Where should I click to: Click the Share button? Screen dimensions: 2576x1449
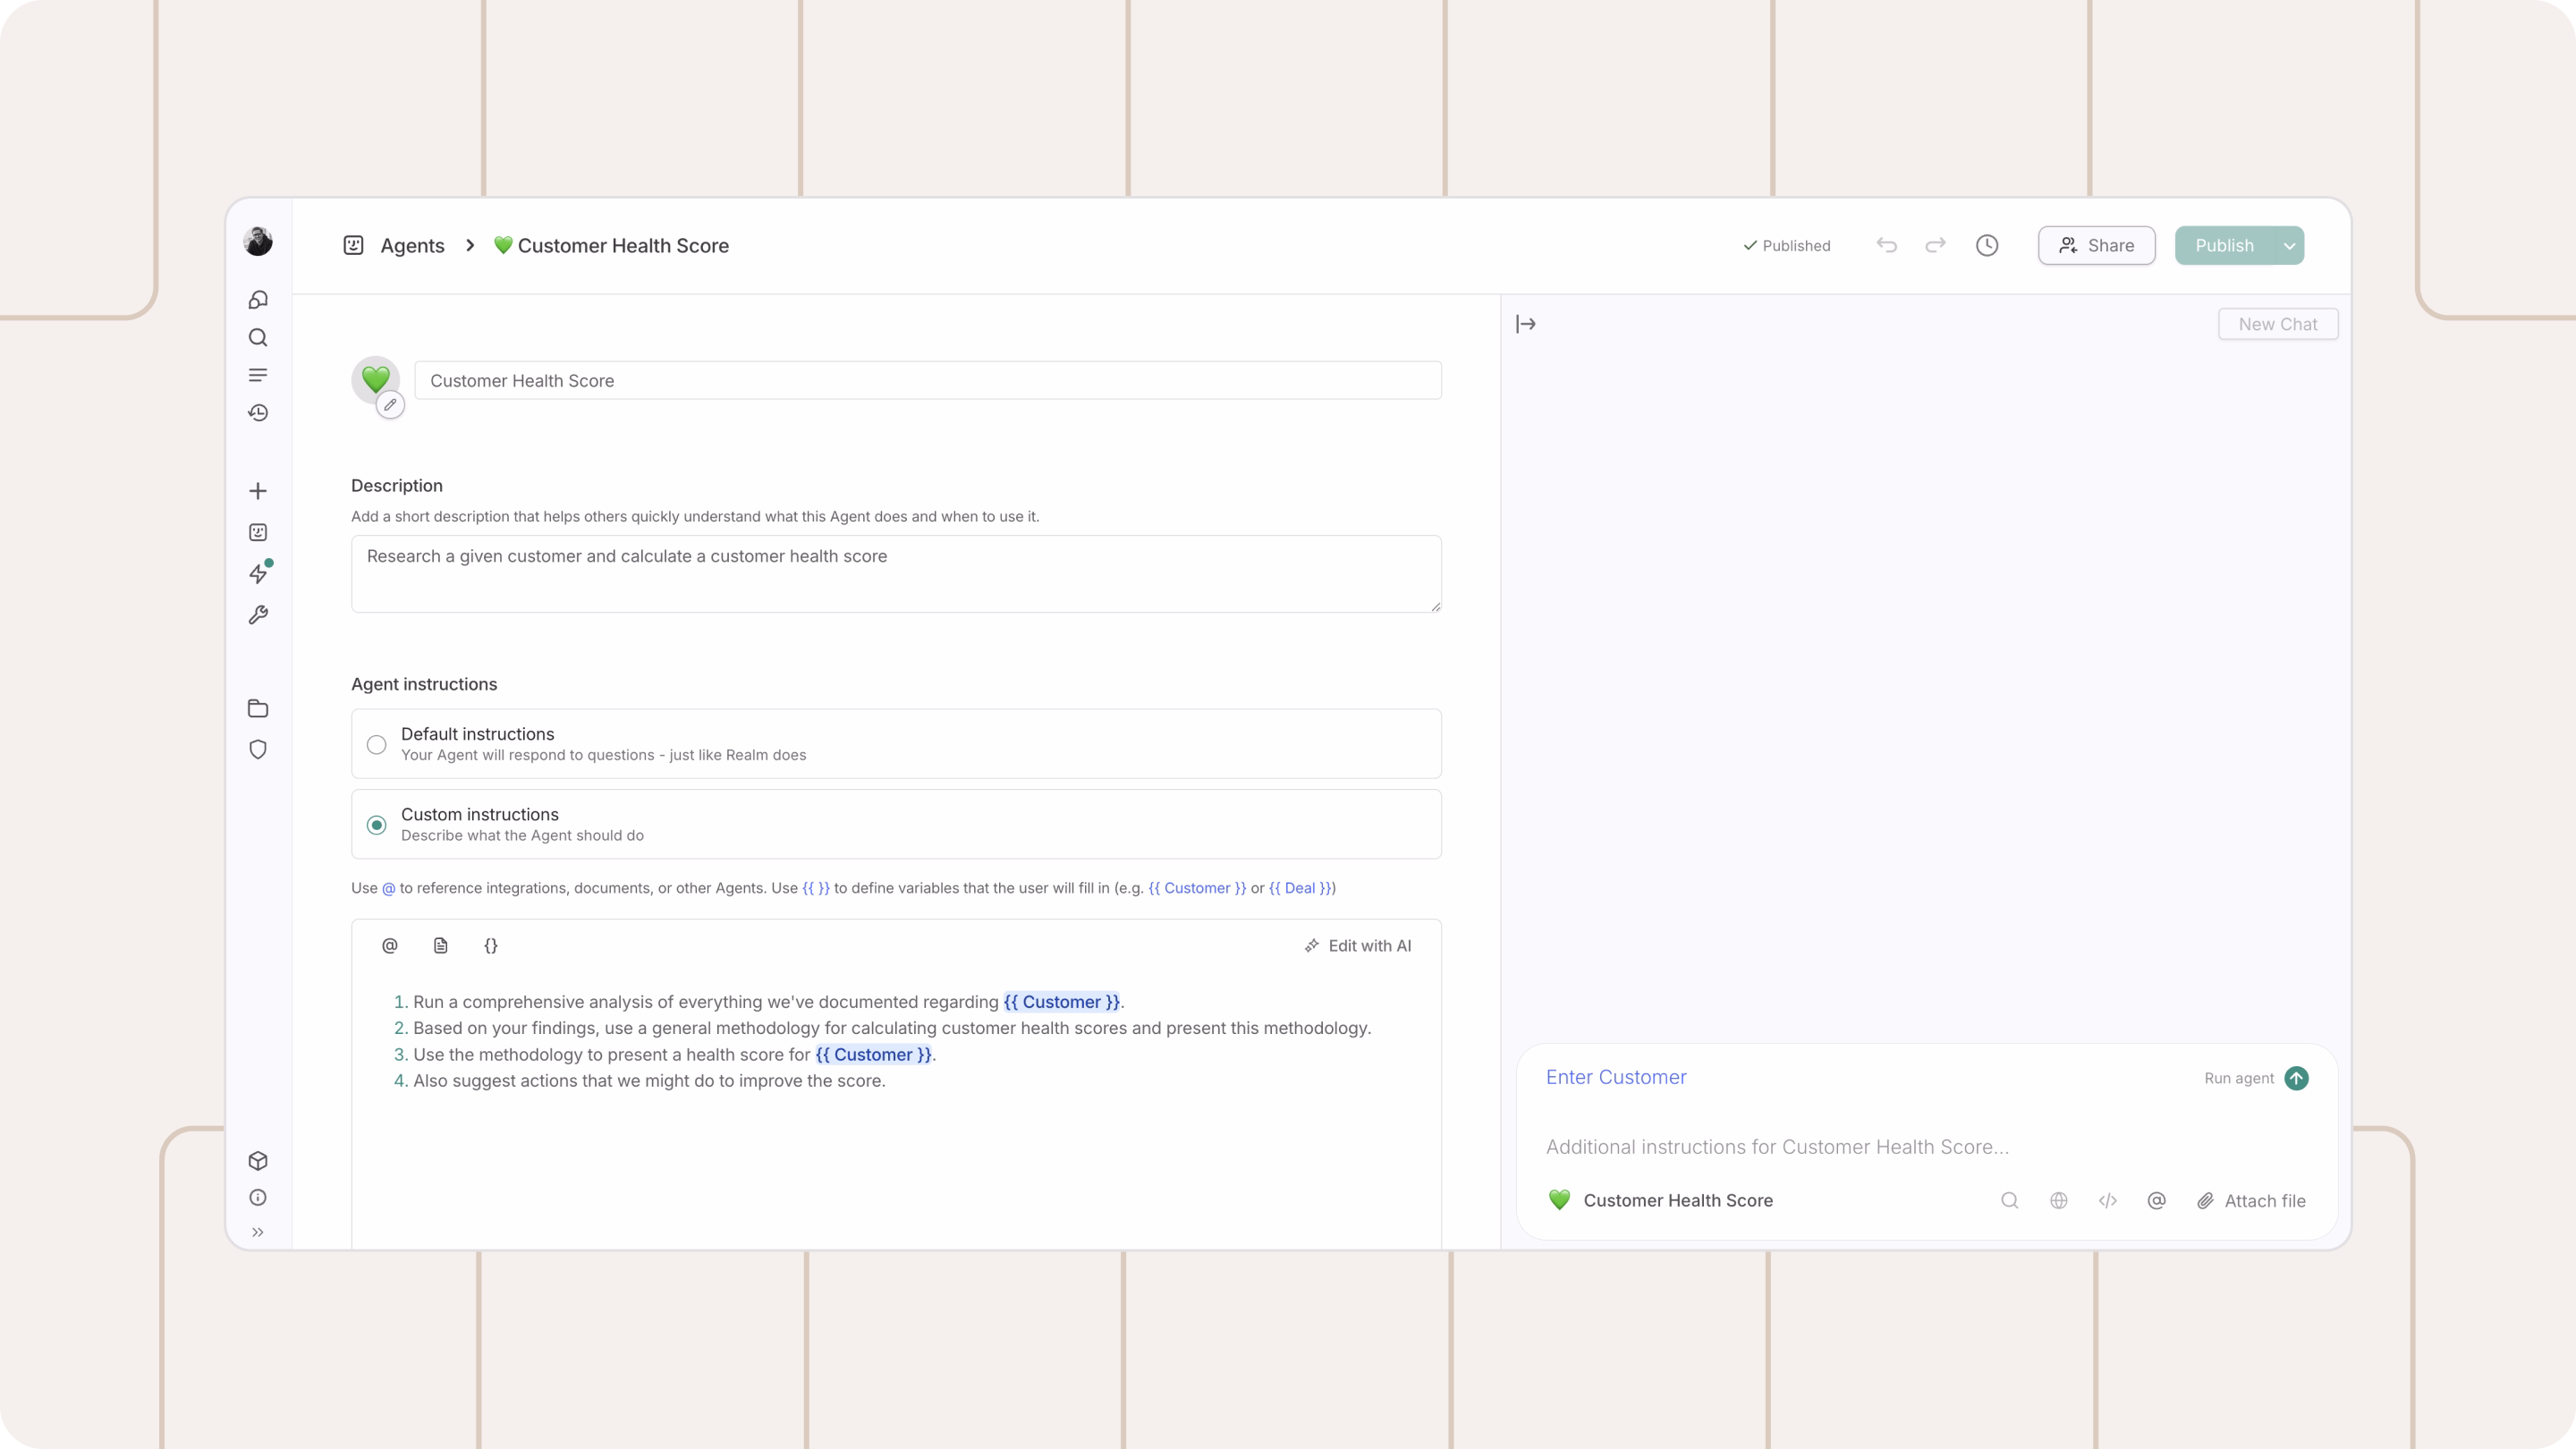click(2096, 246)
